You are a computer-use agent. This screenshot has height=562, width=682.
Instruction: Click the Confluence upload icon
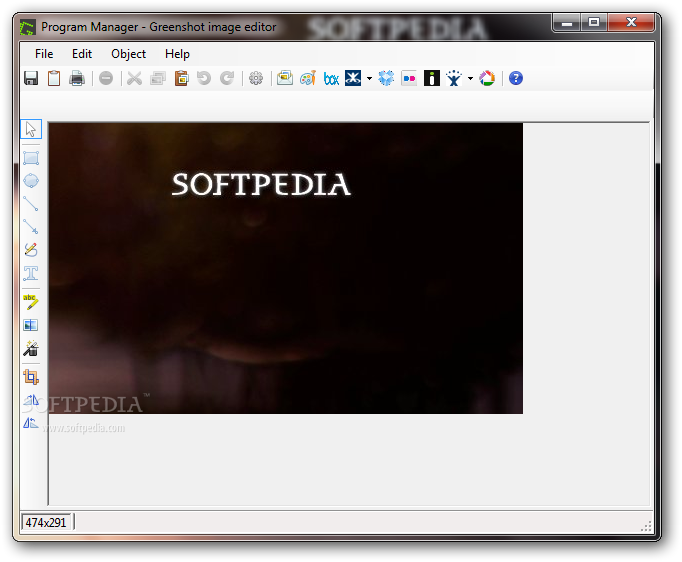353,78
